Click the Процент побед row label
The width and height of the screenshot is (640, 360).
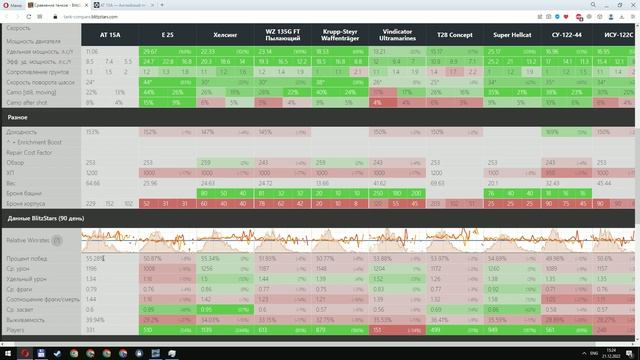pos(27,259)
